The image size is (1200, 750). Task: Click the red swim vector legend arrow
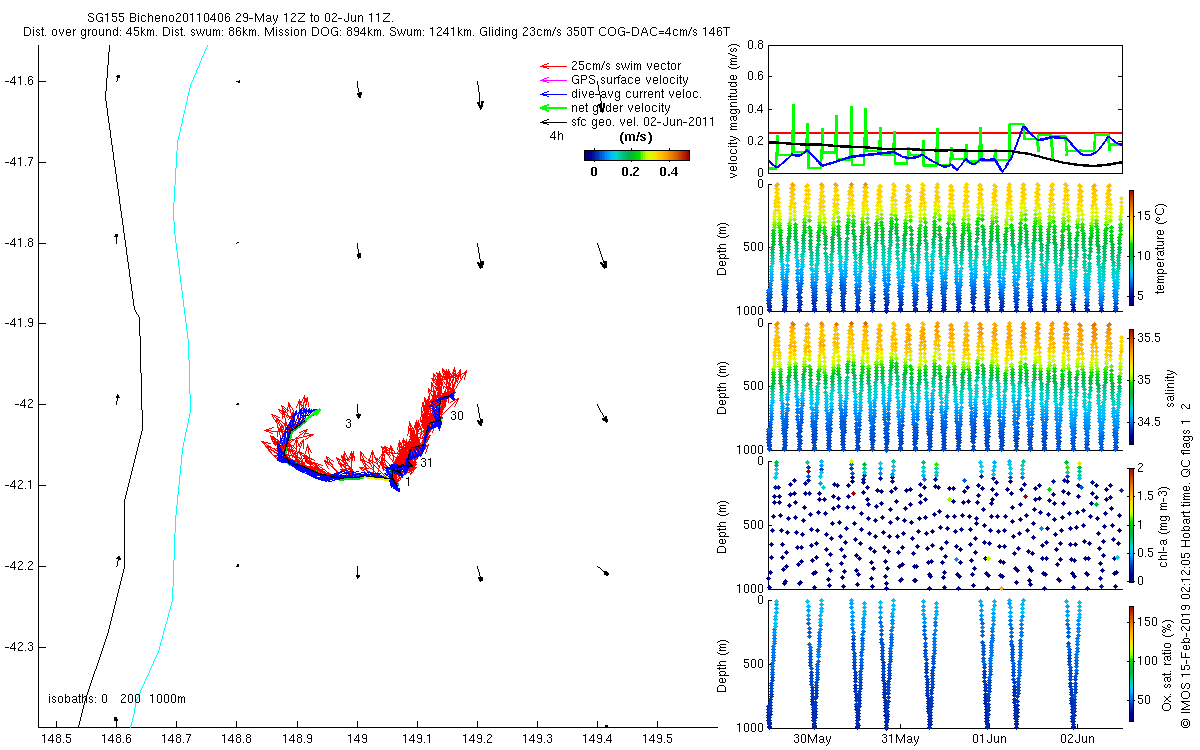(x=553, y=66)
